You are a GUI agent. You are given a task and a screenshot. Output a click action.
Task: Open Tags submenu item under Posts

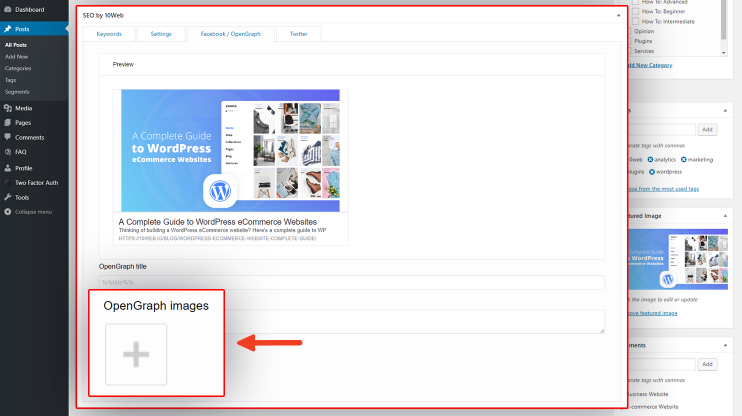(10, 80)
